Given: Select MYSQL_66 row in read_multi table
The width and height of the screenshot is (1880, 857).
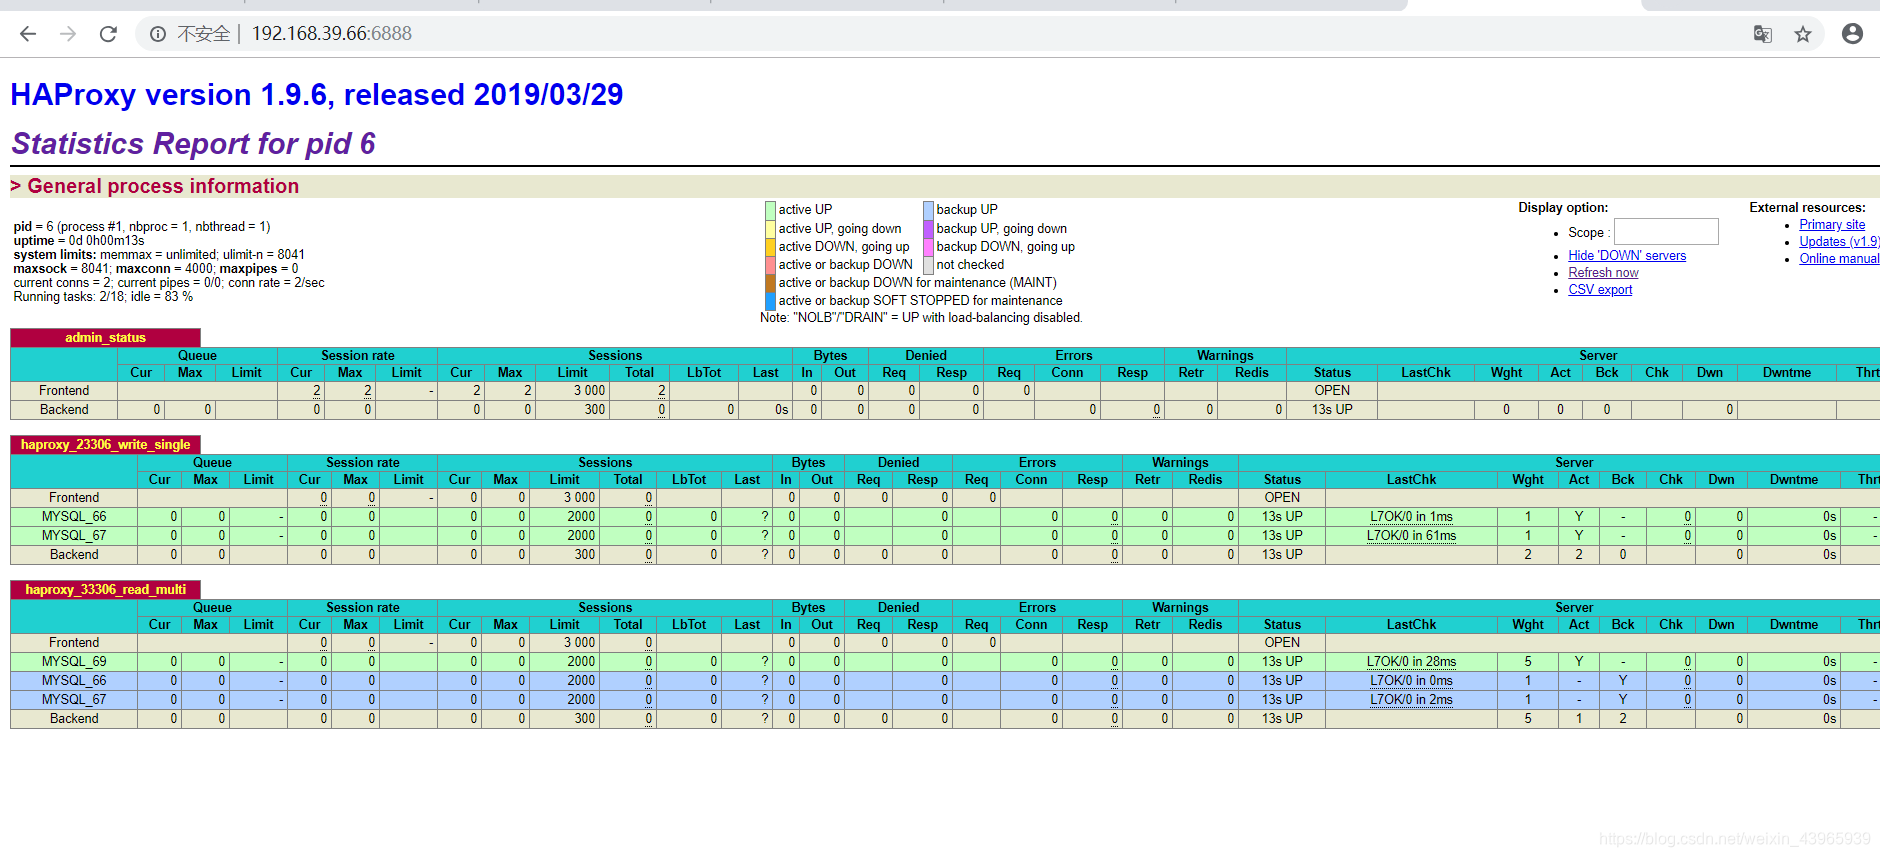Looking at the screenshot, I should click(945, 681).
